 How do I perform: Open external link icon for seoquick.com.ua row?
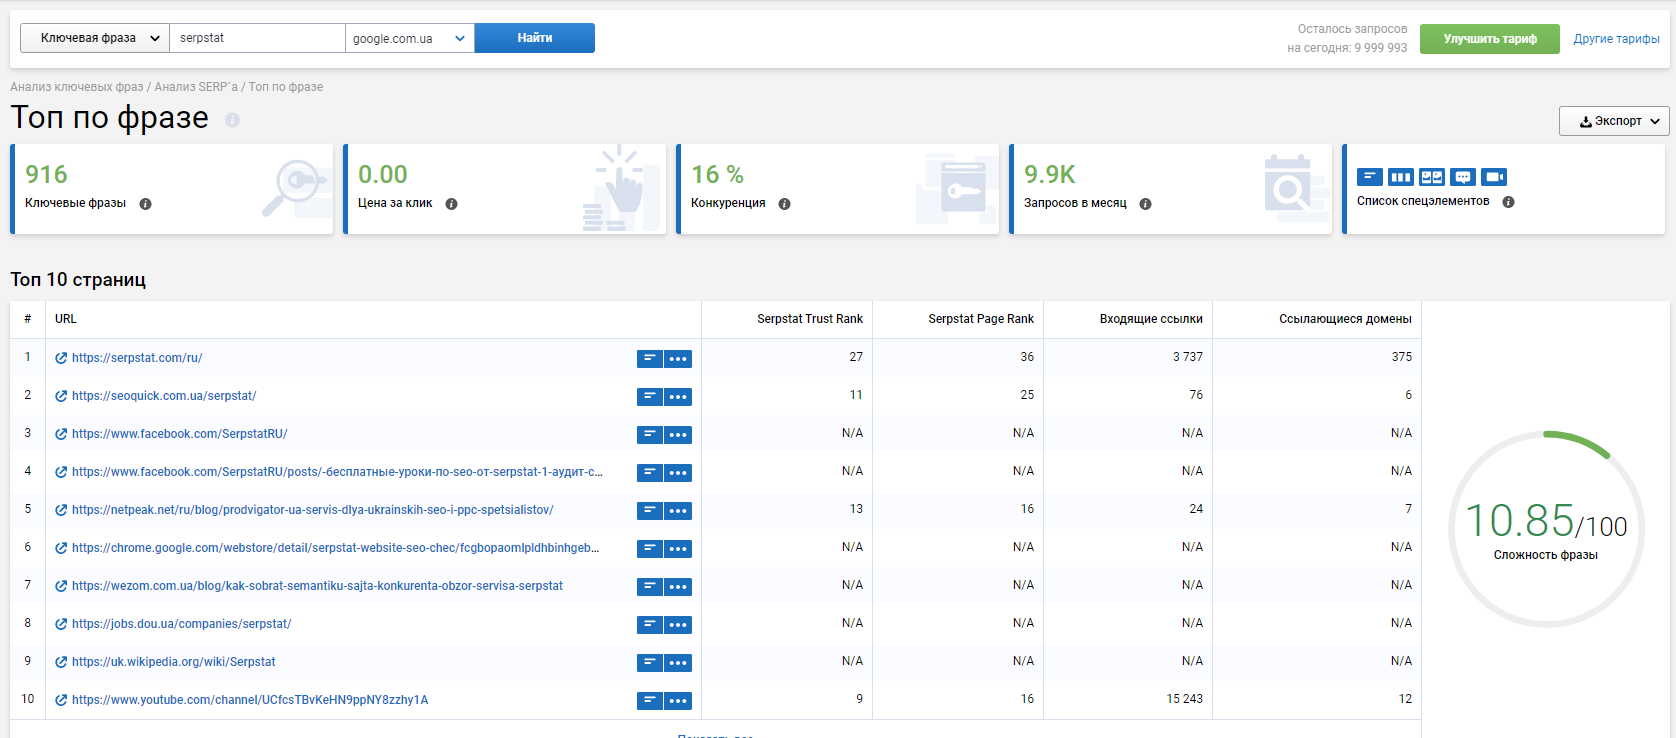tap(61, 396)
